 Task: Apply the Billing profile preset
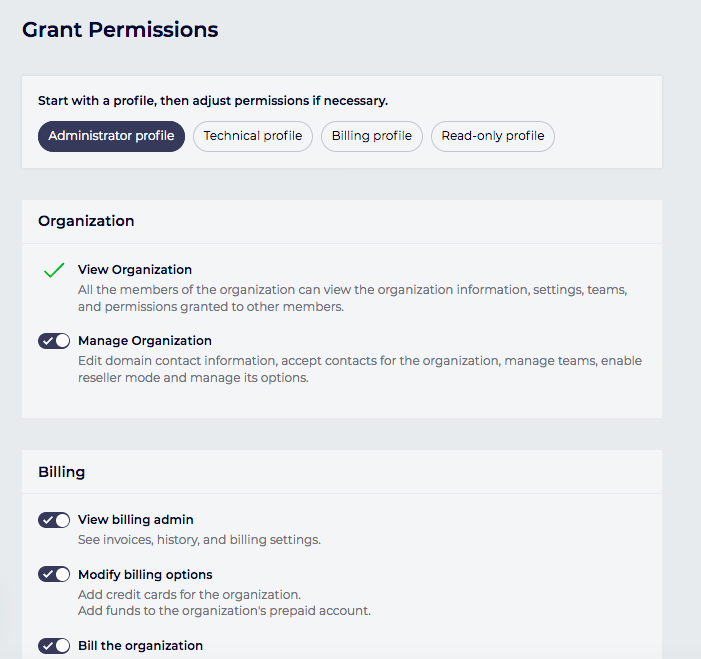click(x=372, y=136)
